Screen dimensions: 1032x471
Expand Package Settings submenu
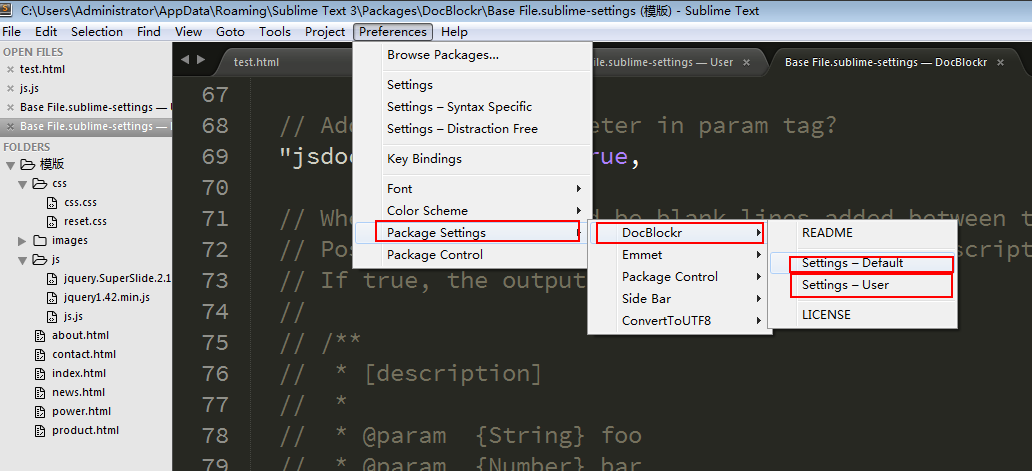click(x=473, y=233)
